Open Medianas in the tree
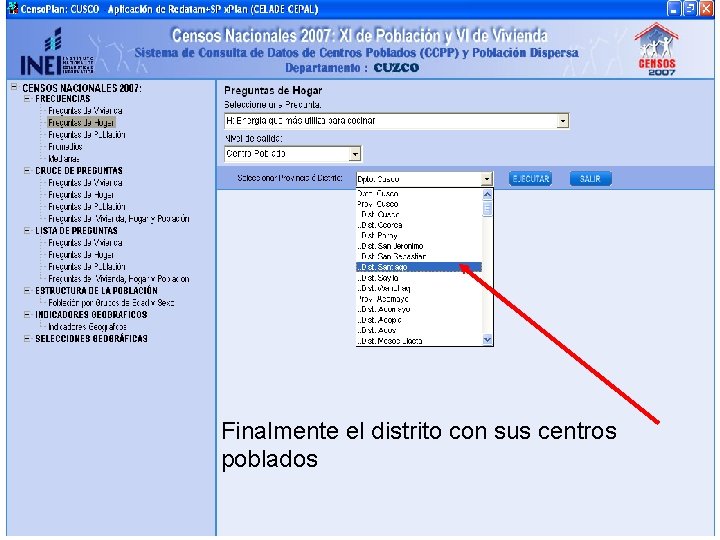The image size is (720, 540). (x=64, y=159)
